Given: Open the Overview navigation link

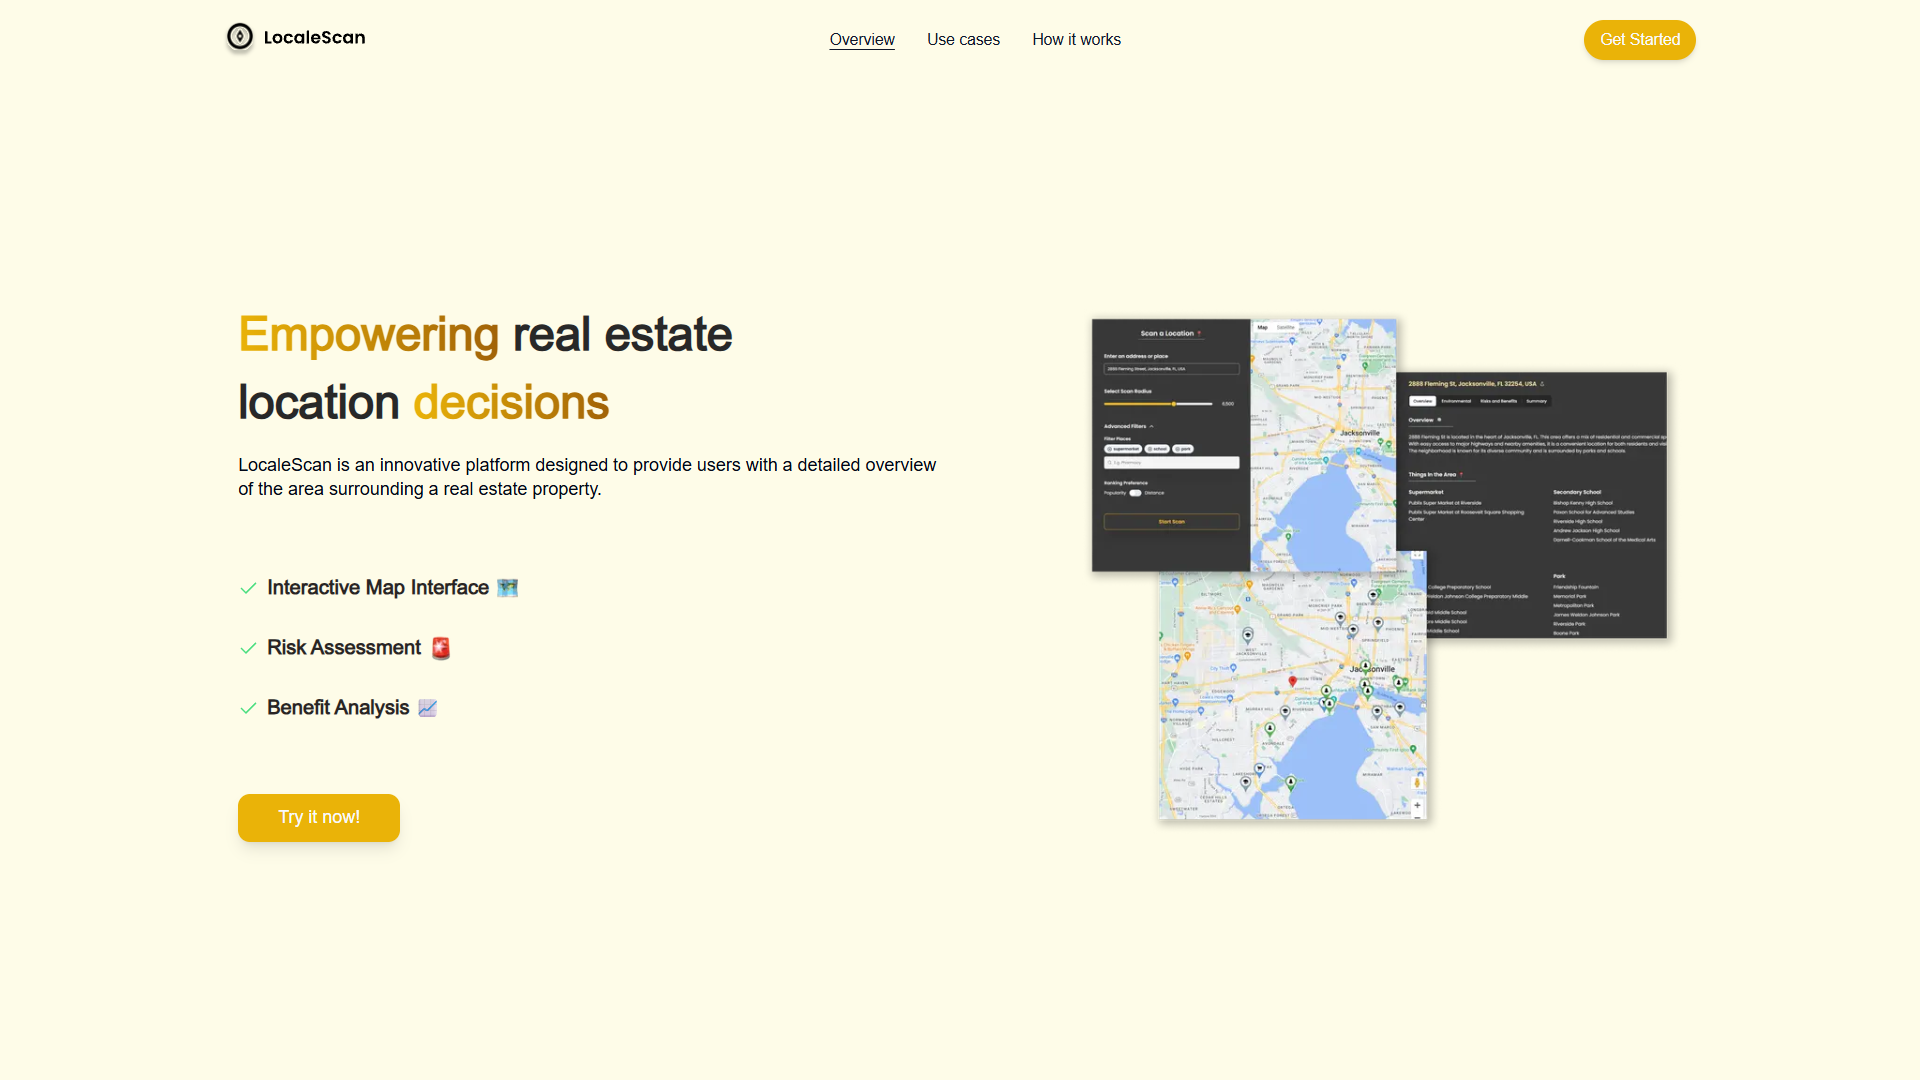Looking at the screenshot, I should pos(862,40).
